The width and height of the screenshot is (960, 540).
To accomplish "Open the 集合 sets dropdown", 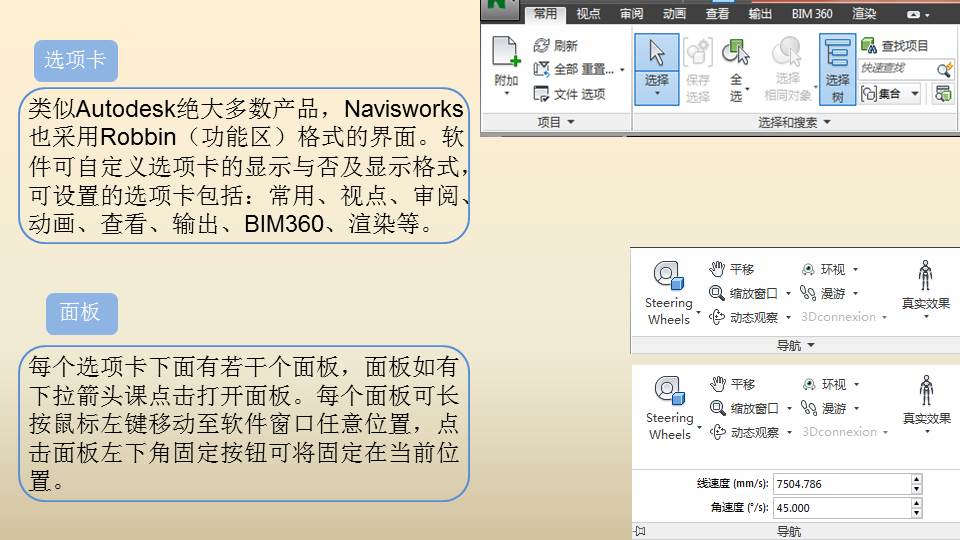I will coord(890,94).
